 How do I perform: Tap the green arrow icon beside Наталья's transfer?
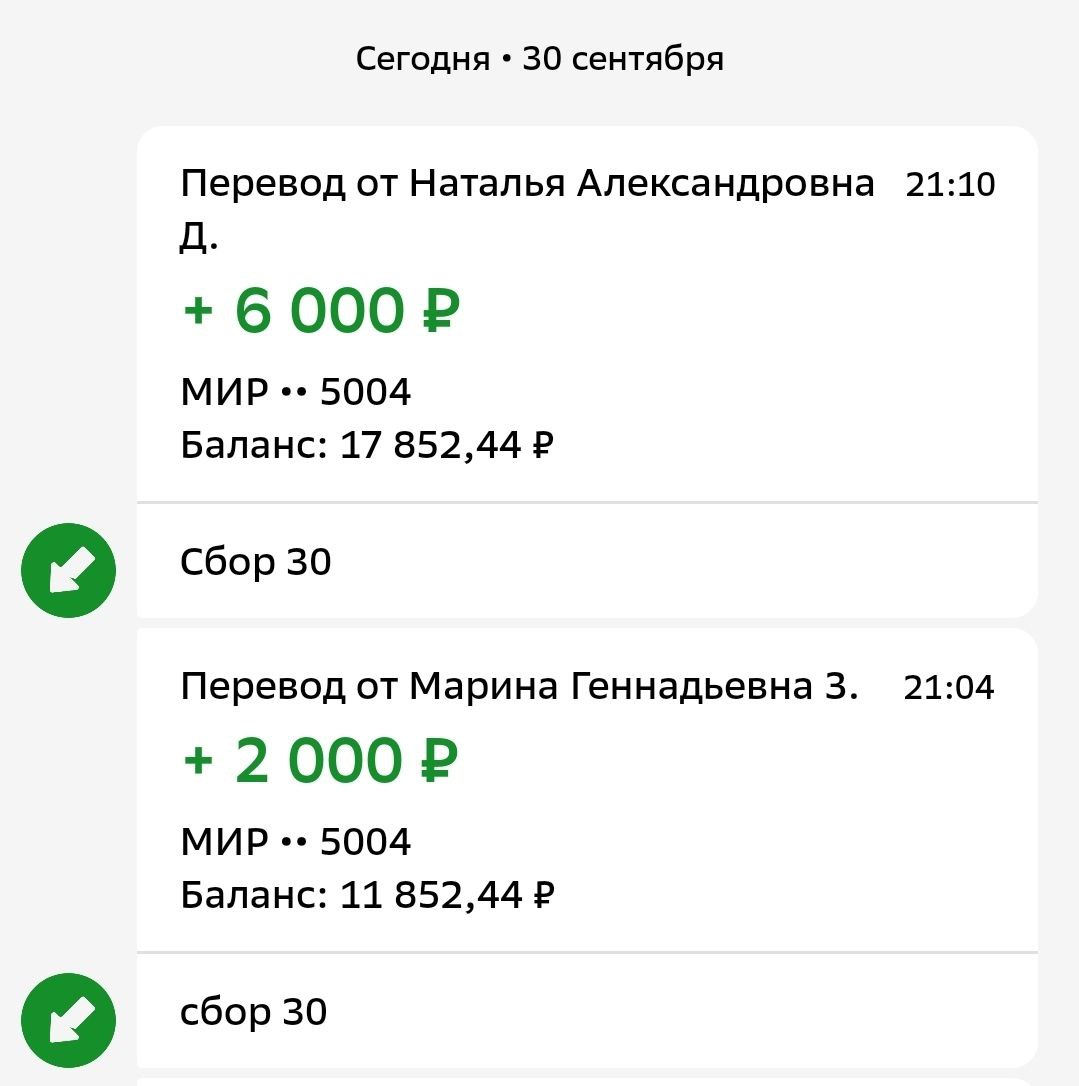68,571
